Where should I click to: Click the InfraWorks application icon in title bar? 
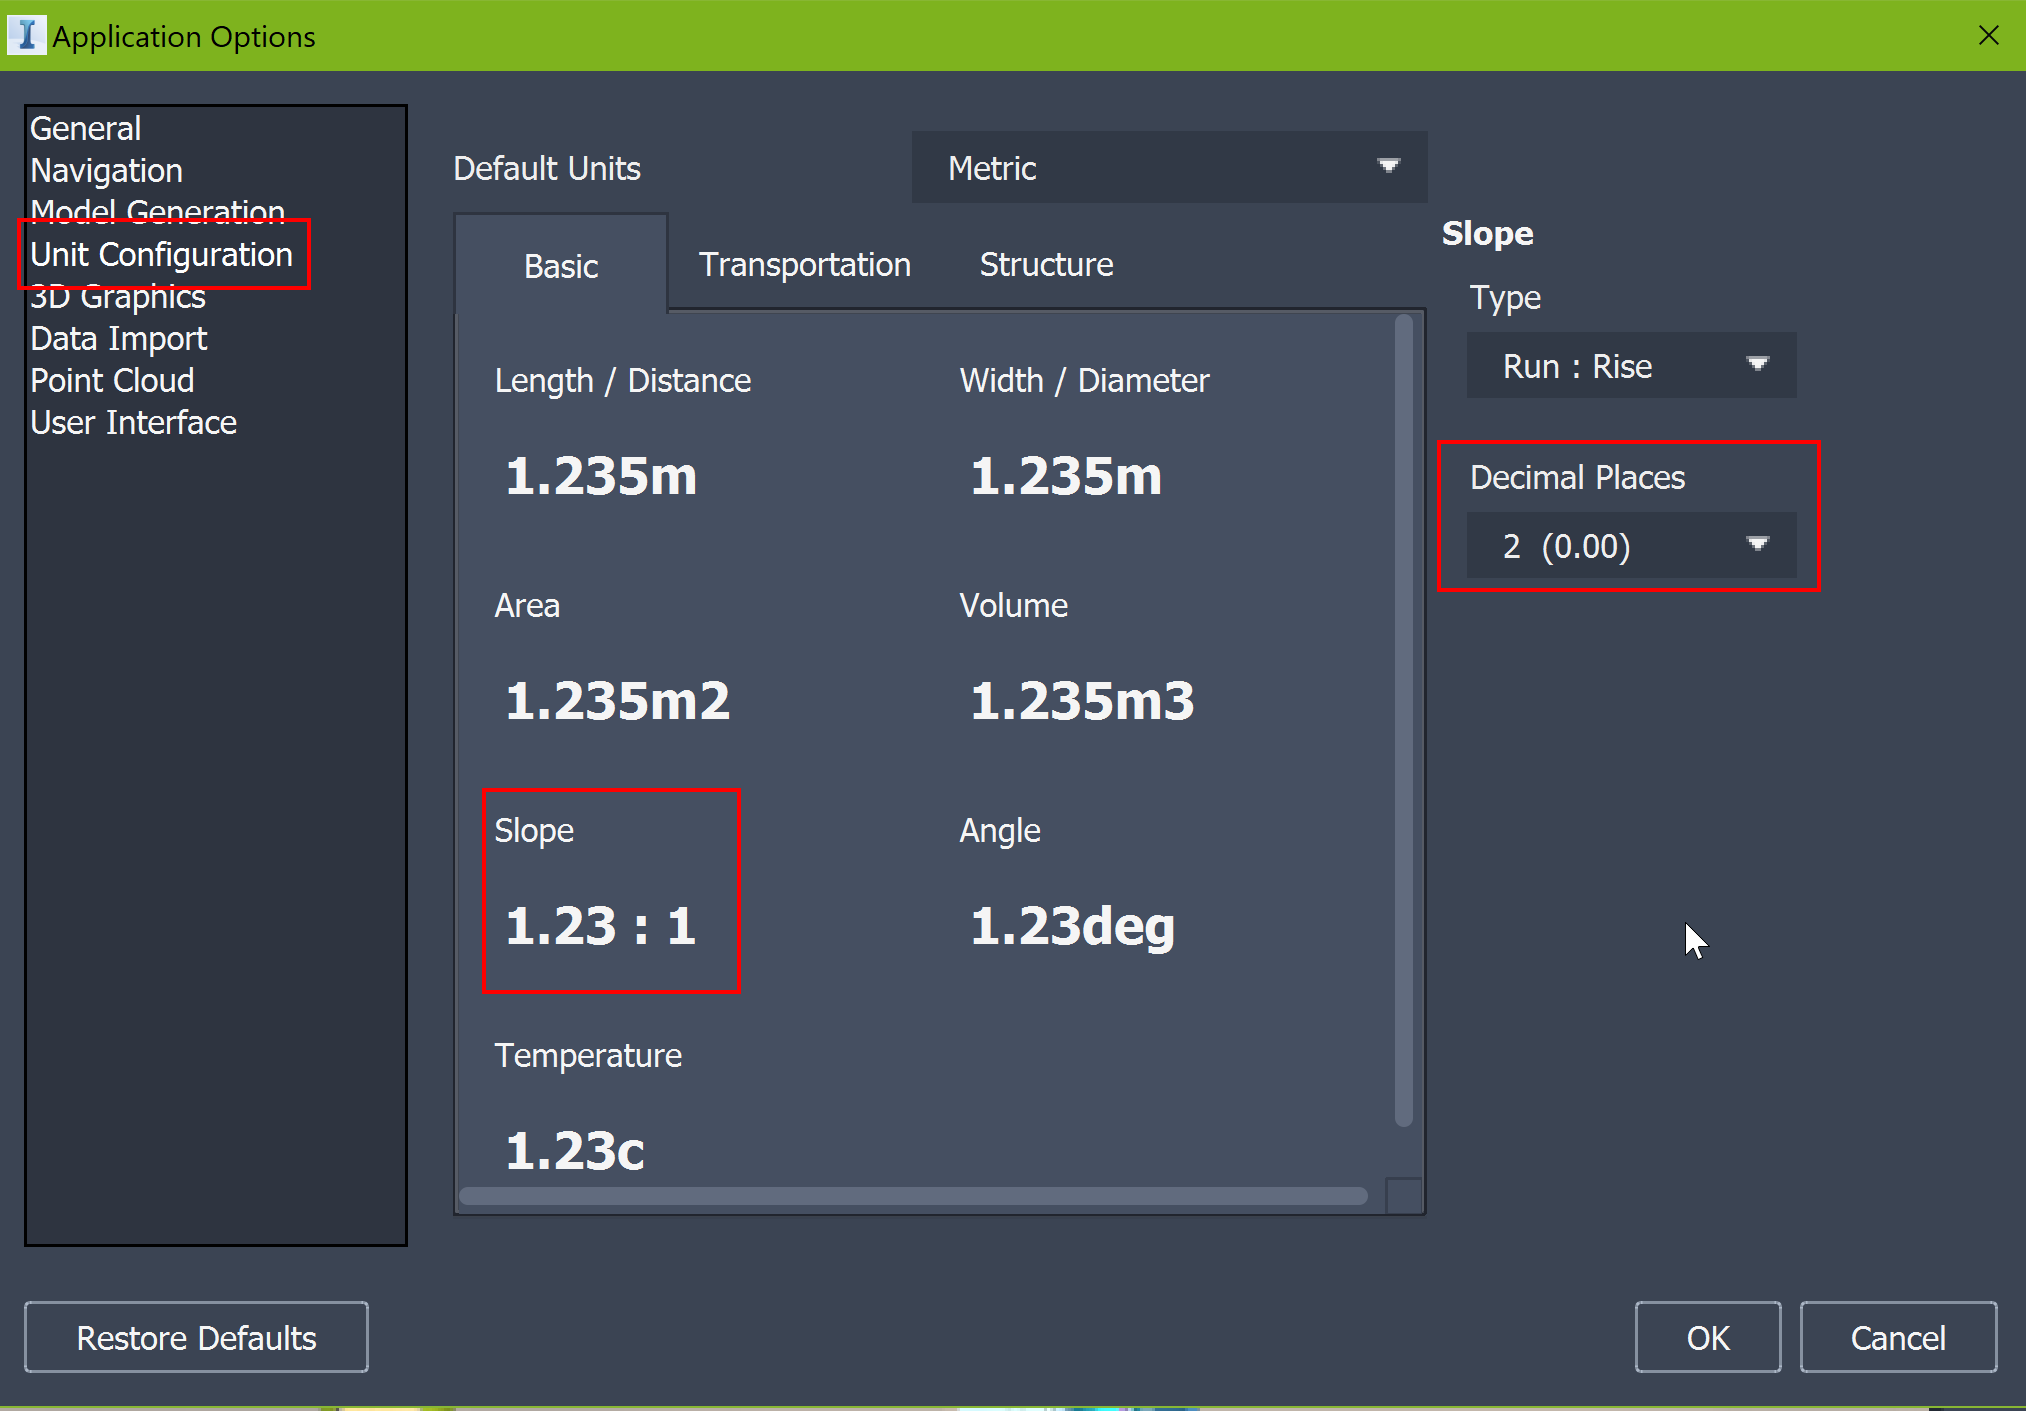pos(26,35)
